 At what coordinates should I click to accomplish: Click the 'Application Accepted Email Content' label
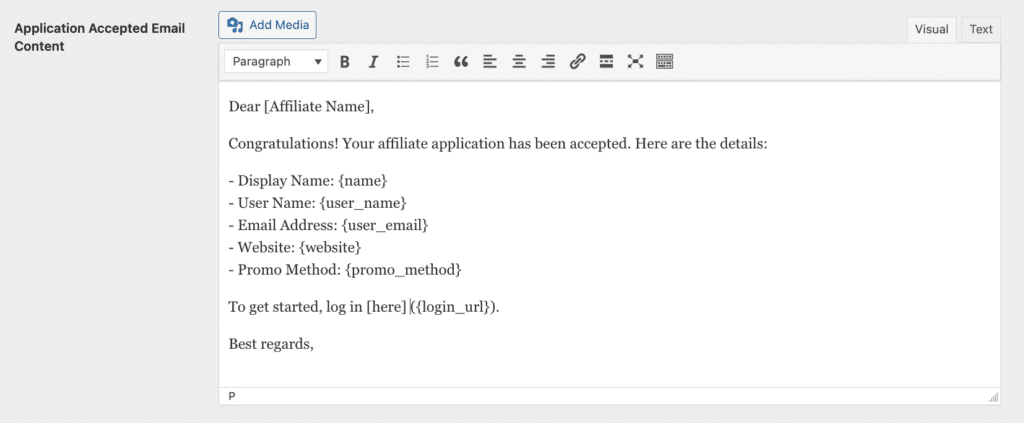100,38
